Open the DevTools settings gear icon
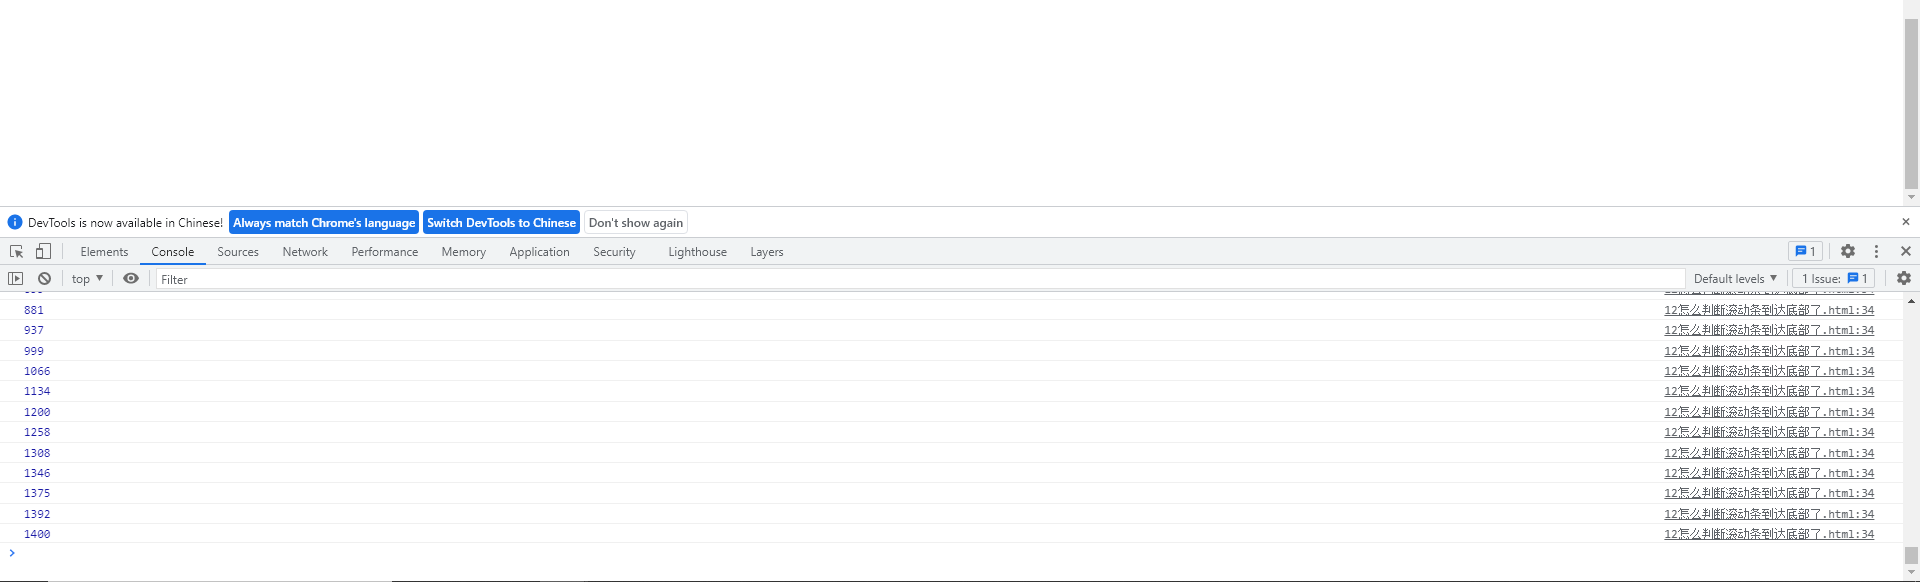 click(x=1848, y=252)
